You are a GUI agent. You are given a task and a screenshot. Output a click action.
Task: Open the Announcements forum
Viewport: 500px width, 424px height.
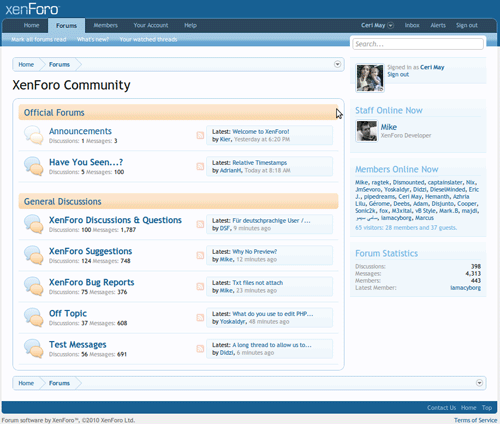[x=80, y=131]
